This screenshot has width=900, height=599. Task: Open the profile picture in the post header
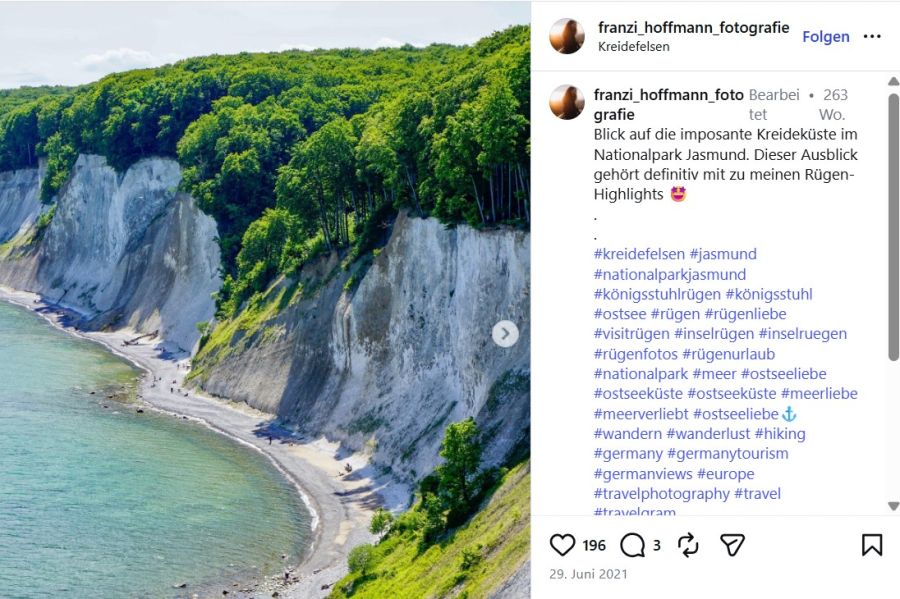click(x=567, y=36)
